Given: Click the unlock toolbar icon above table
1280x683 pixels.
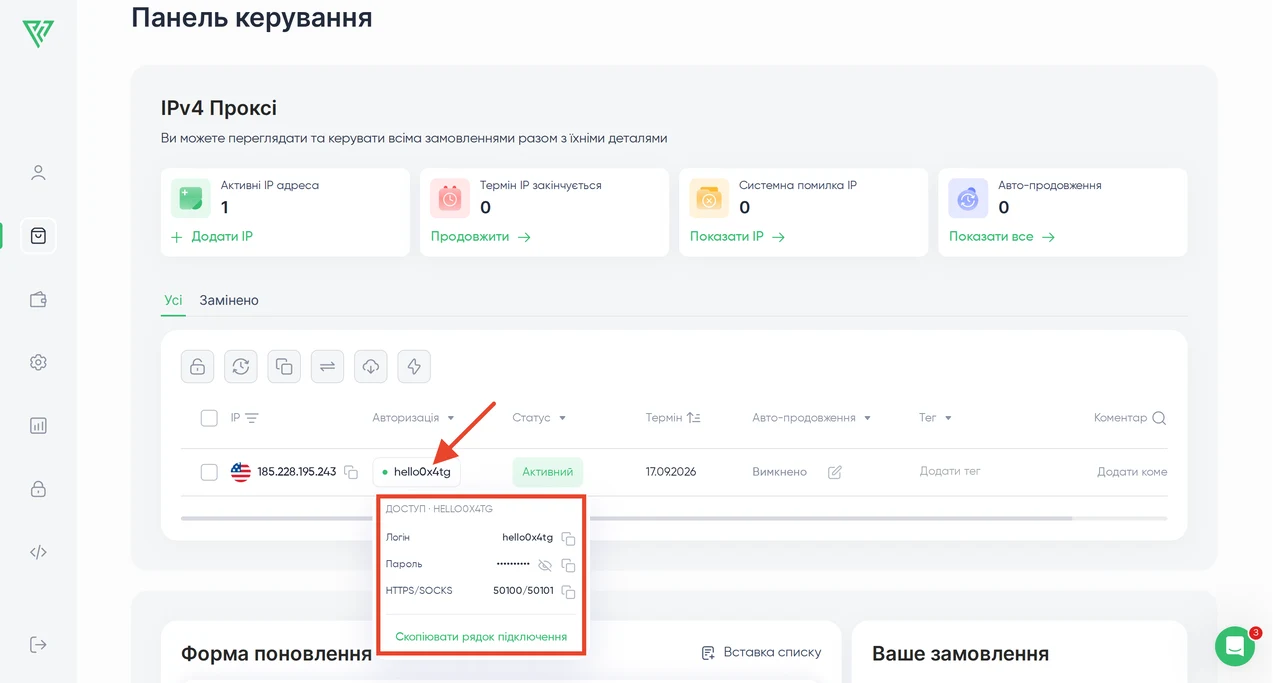Looking at the screenshot, I should click(198, 367).
